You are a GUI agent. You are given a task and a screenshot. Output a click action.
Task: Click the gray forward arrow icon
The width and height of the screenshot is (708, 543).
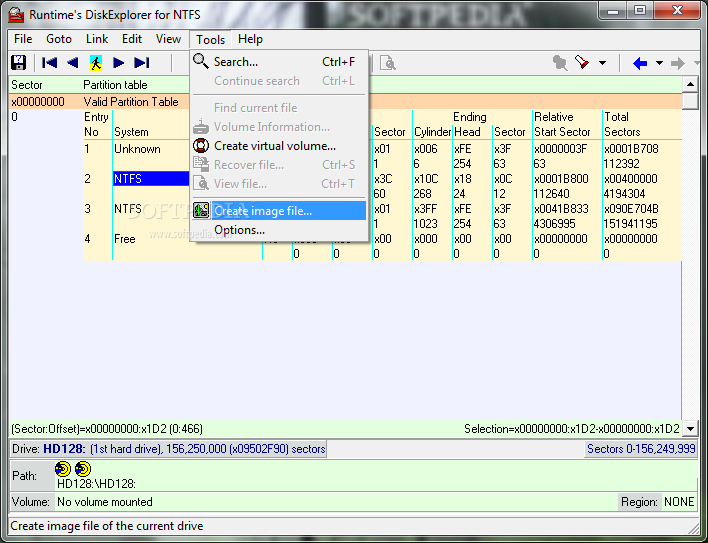coord(677,63)
